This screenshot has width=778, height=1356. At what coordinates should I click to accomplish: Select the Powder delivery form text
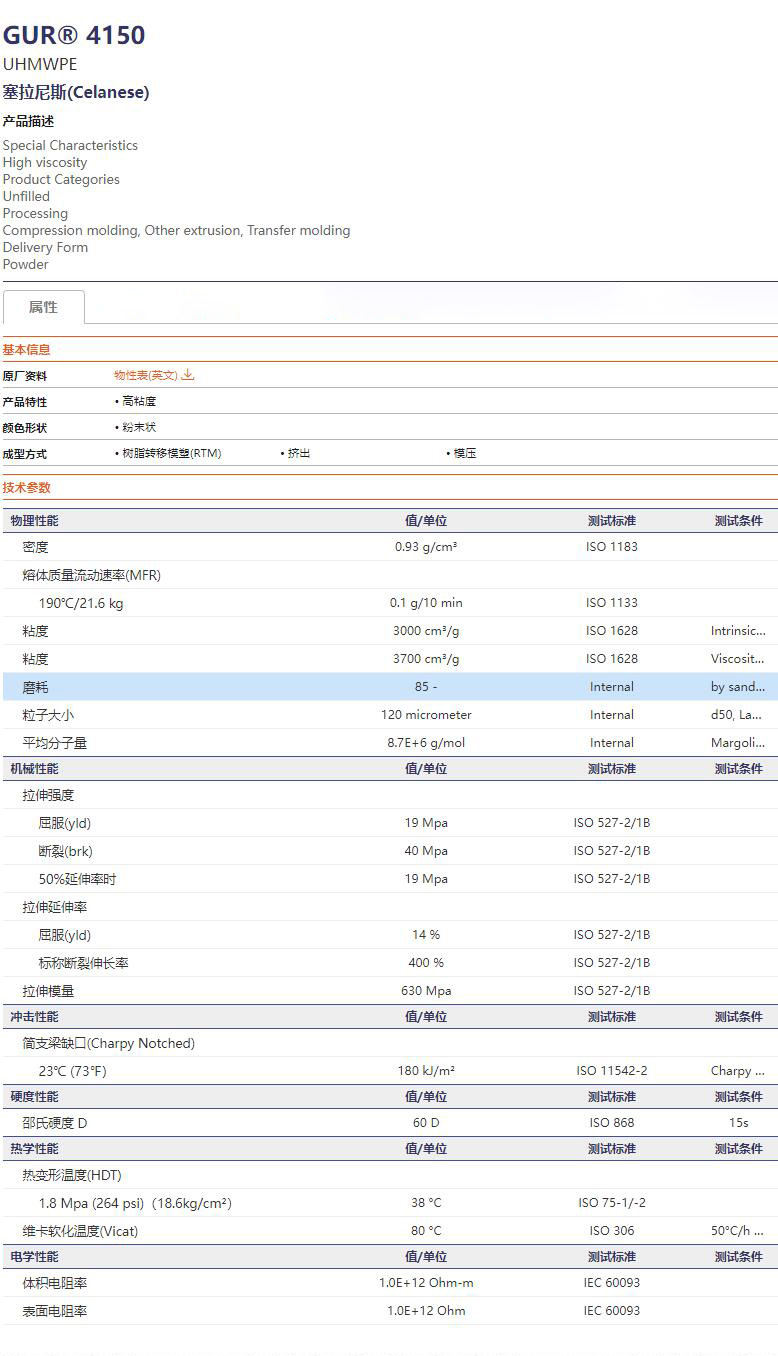coord(26,264)
